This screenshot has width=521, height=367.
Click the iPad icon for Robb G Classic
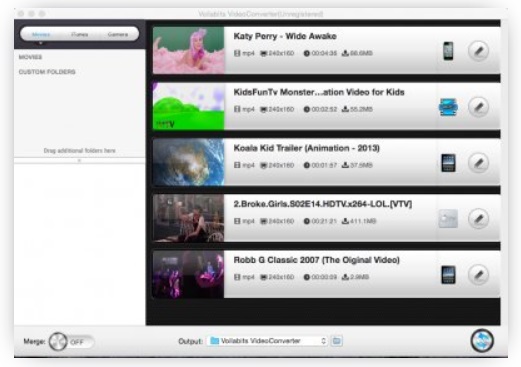(448, 275)
